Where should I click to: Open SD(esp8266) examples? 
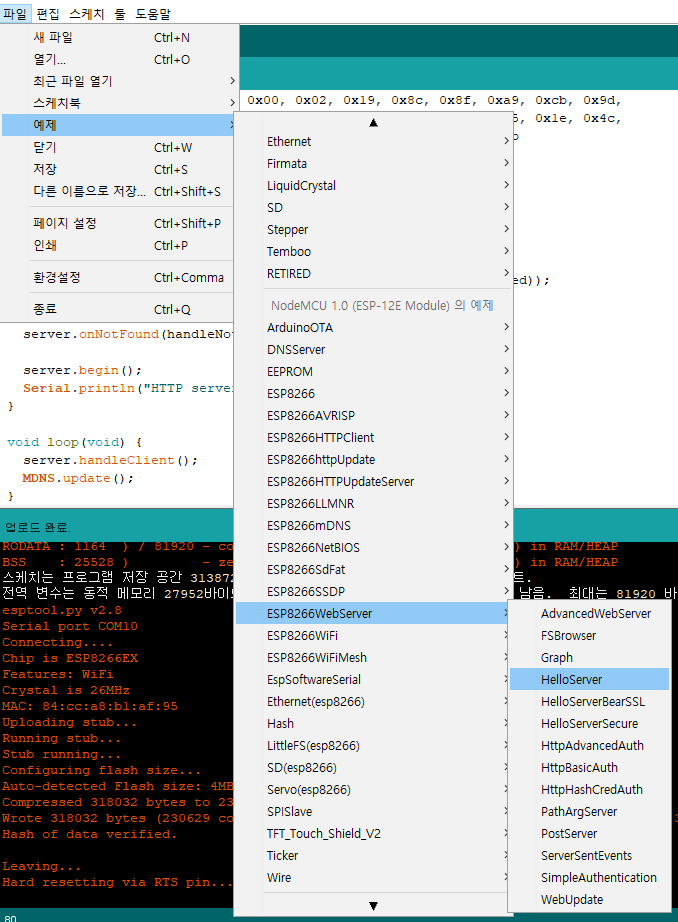(374, 767)
